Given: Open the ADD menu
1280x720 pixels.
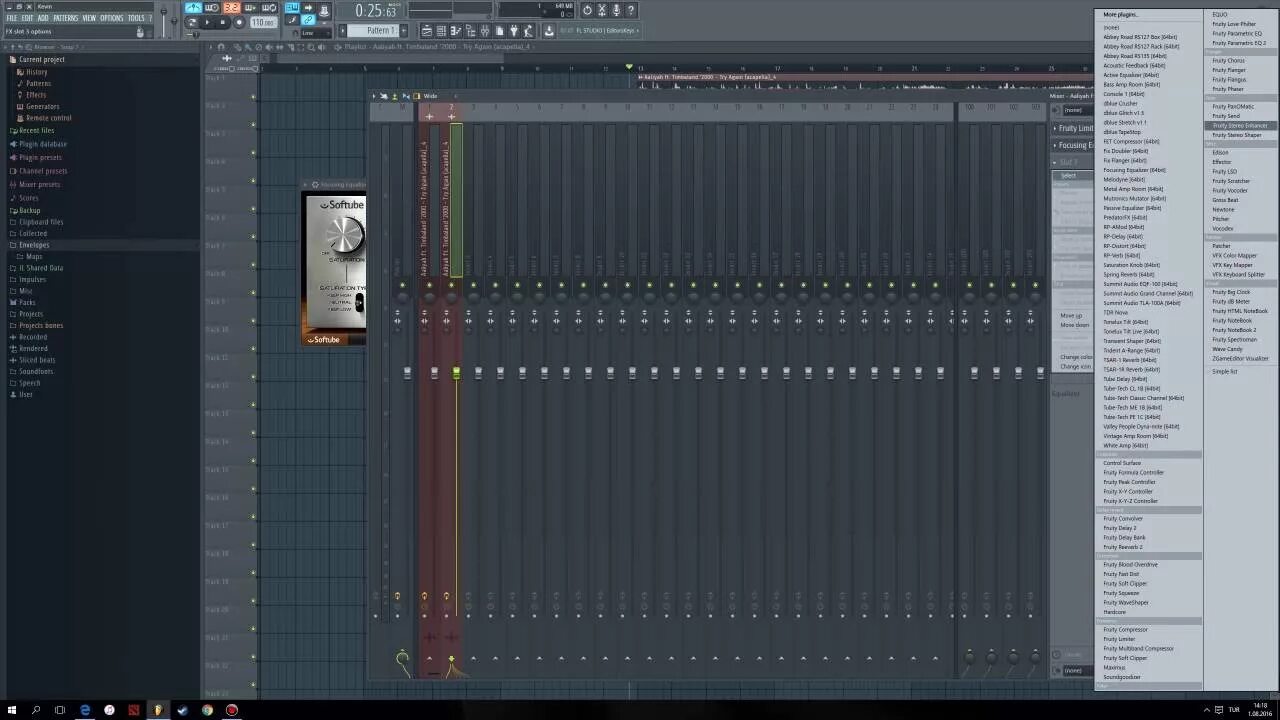Looking at the screenshot, I should pos(43,18).
